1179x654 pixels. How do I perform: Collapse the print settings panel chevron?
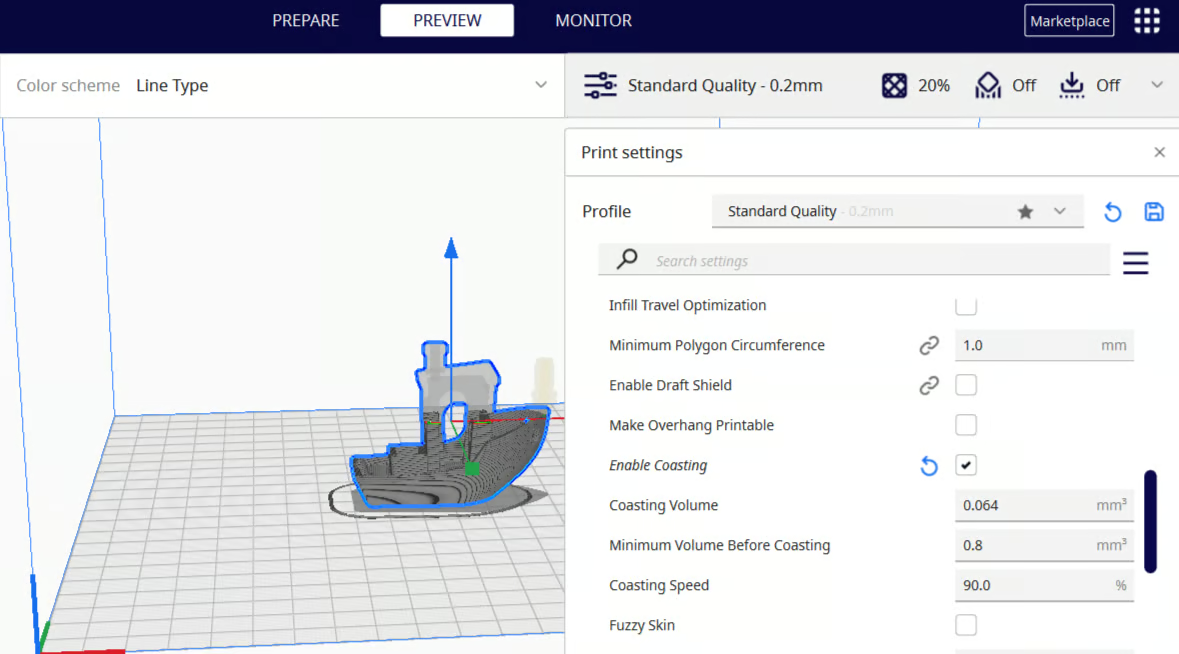click(x=1156, y=85)
